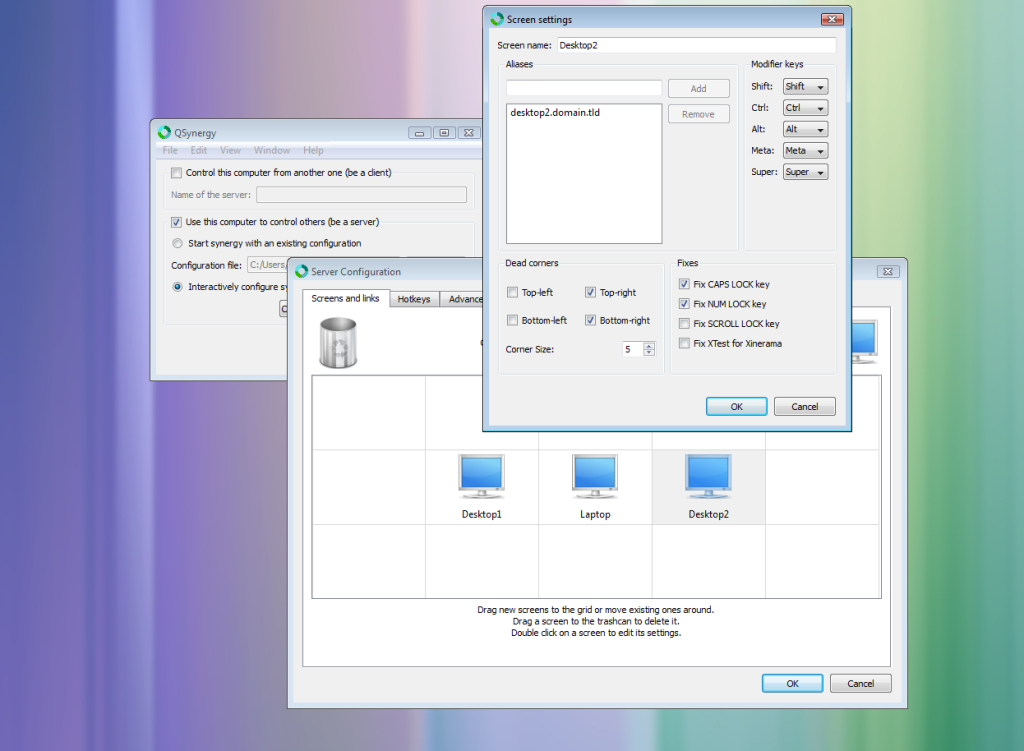Open the Window menu in QSynergy

[x=272, y=150]
